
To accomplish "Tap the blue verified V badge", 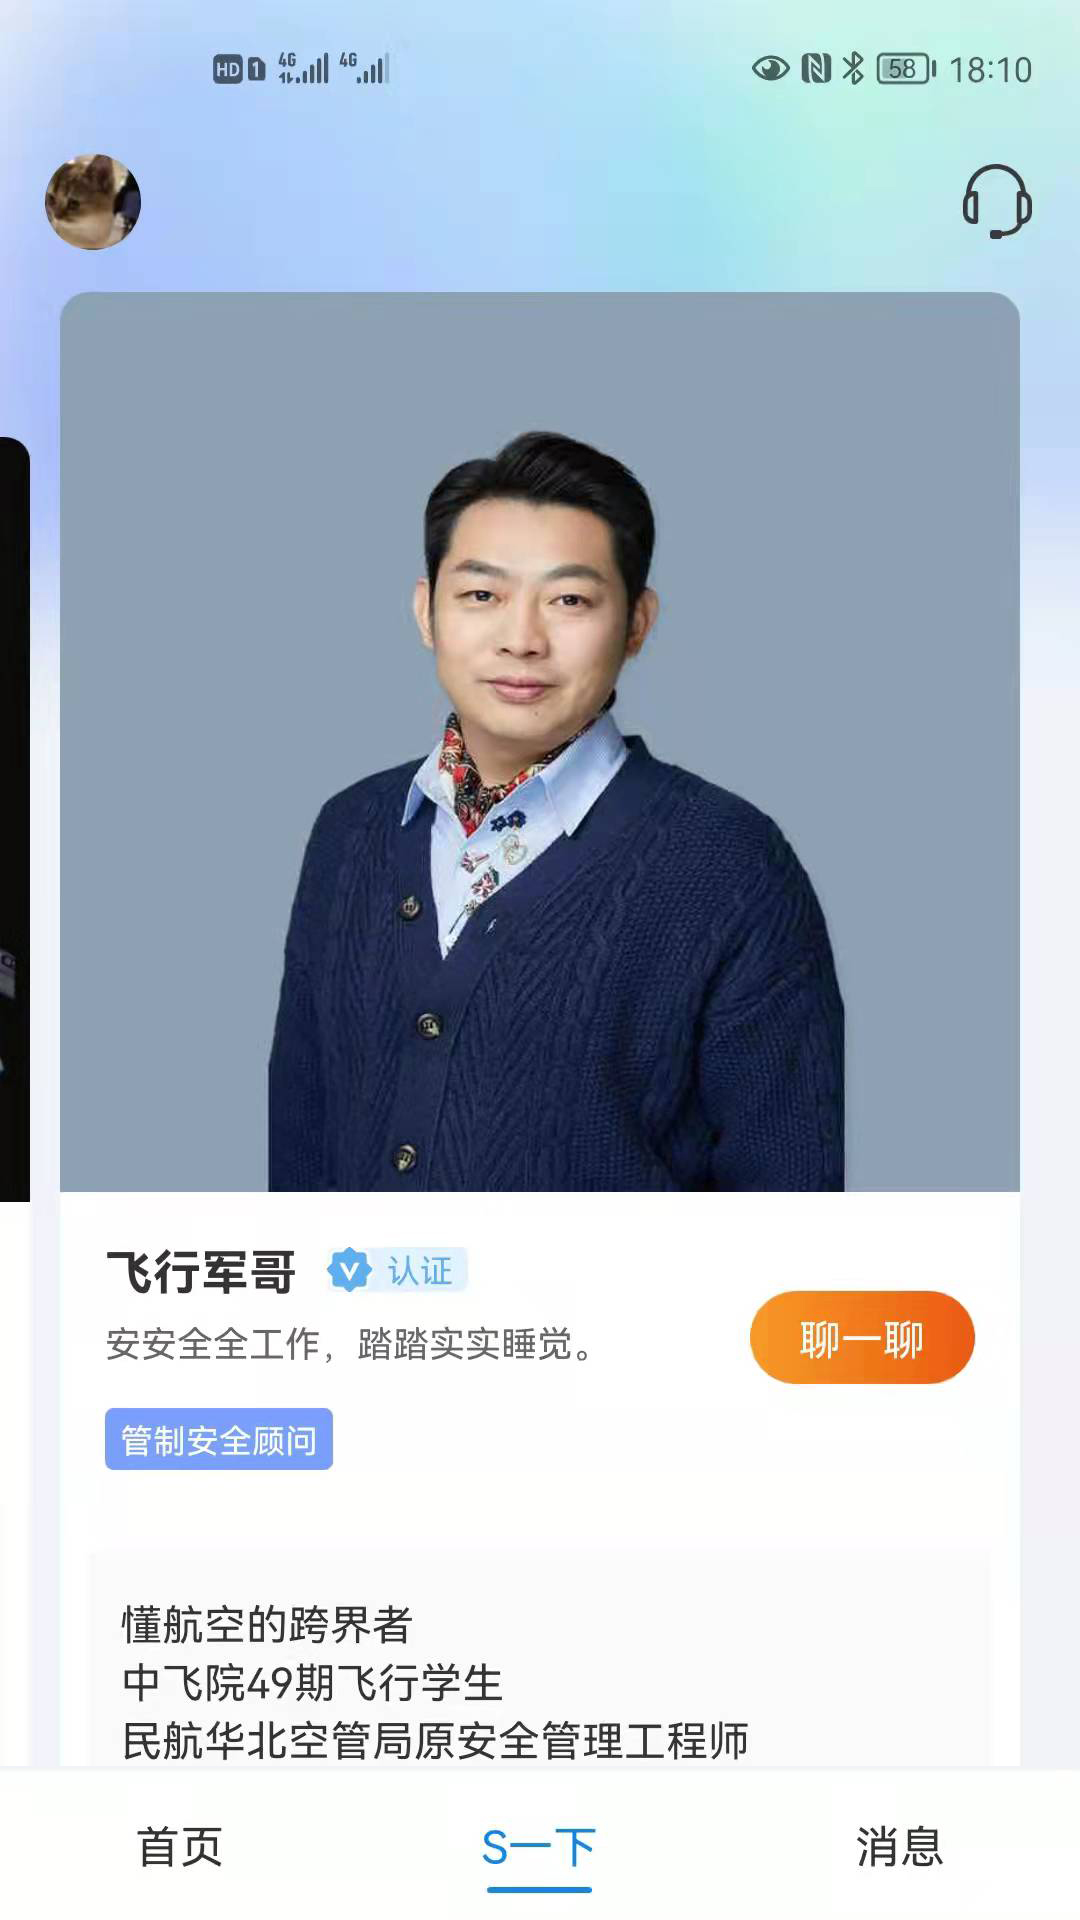I will pos(349,1270).
